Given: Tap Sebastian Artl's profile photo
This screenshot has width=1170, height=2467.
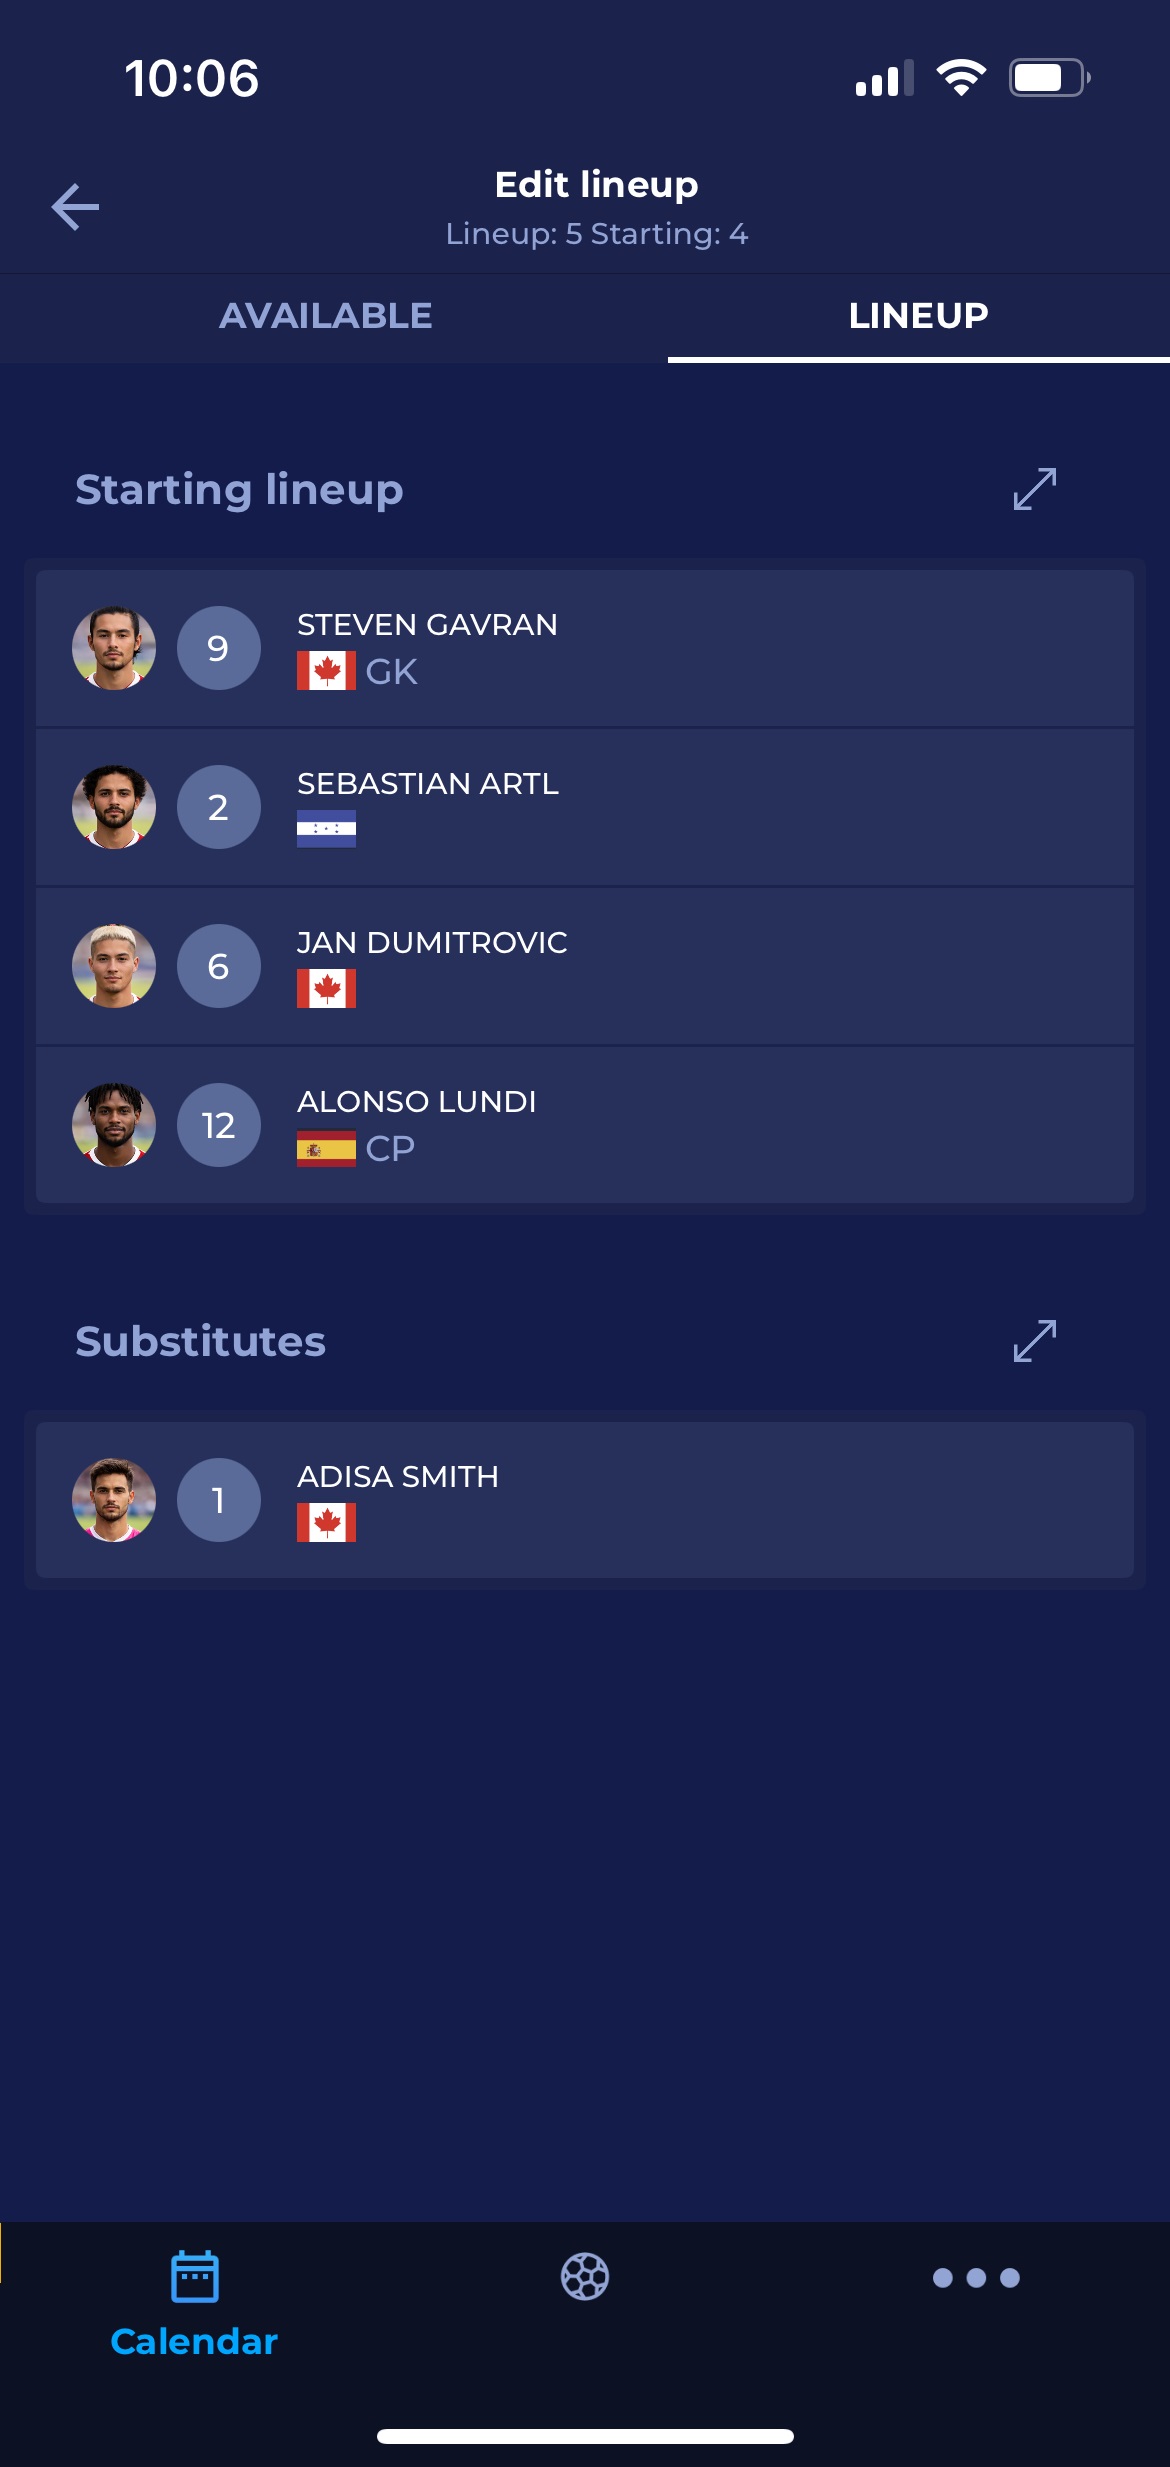Looking at the screenshot, I should click(114, 807).
